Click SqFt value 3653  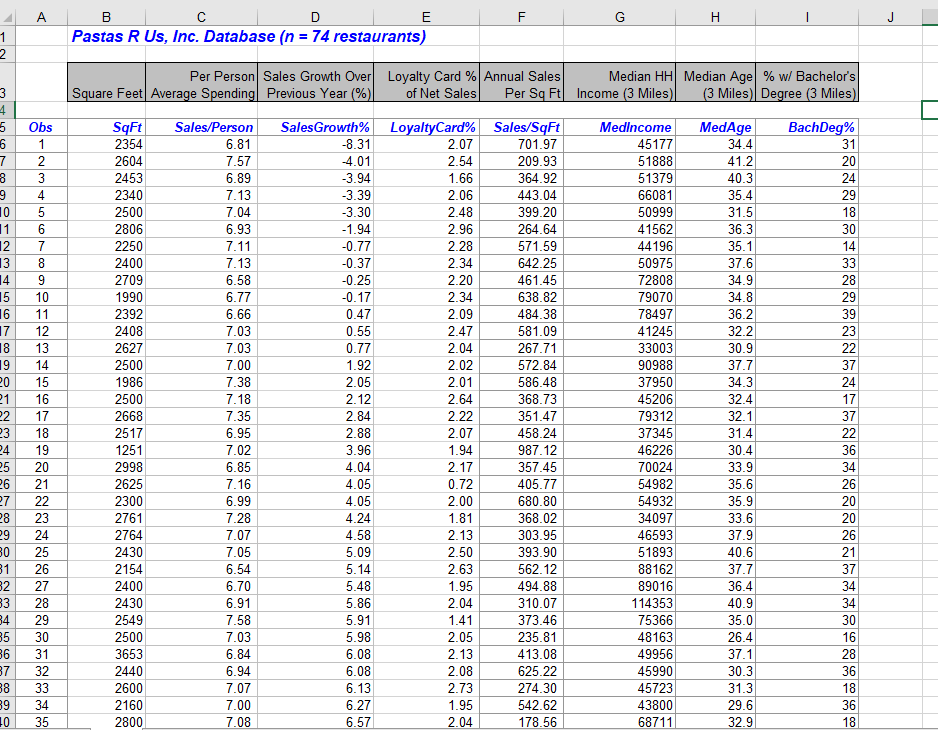(106, 655)
